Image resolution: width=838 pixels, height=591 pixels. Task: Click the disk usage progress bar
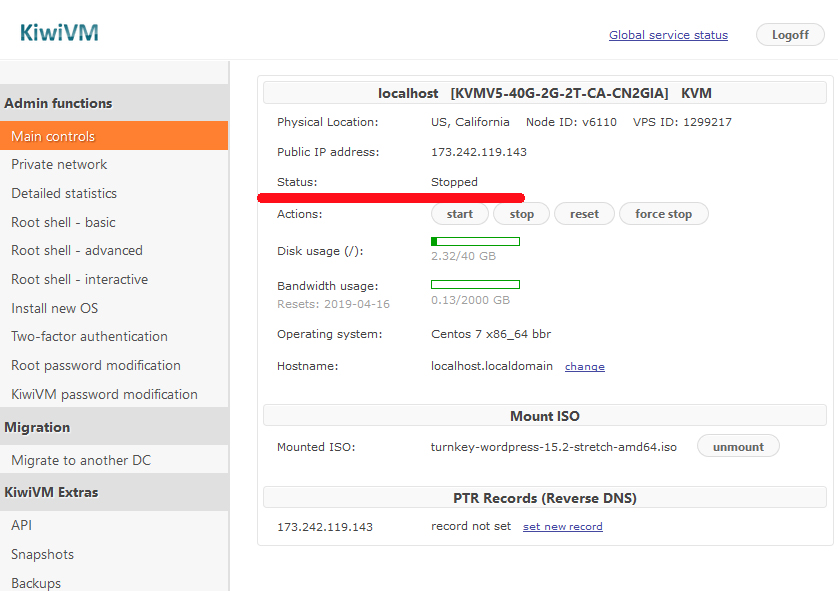(475, 241)
